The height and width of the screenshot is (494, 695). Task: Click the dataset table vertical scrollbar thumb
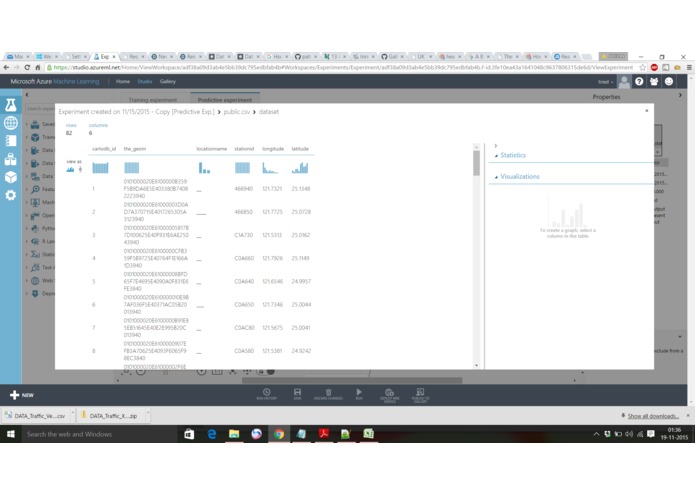pyautogui.click(x=476, y=163)
